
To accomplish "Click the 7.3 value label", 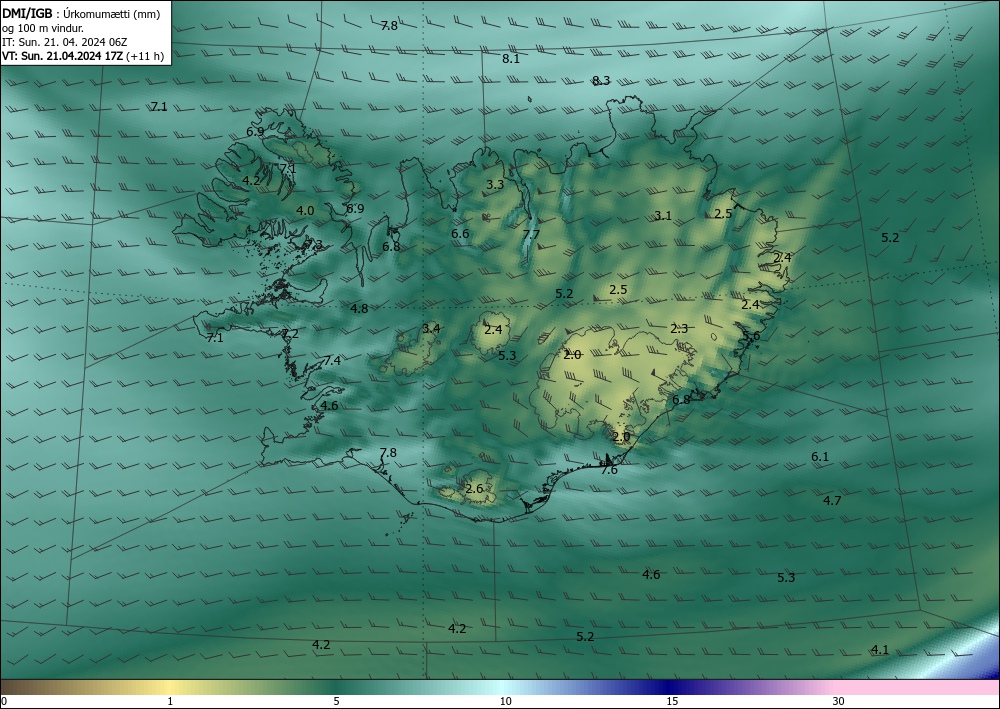I will (313, 244).
